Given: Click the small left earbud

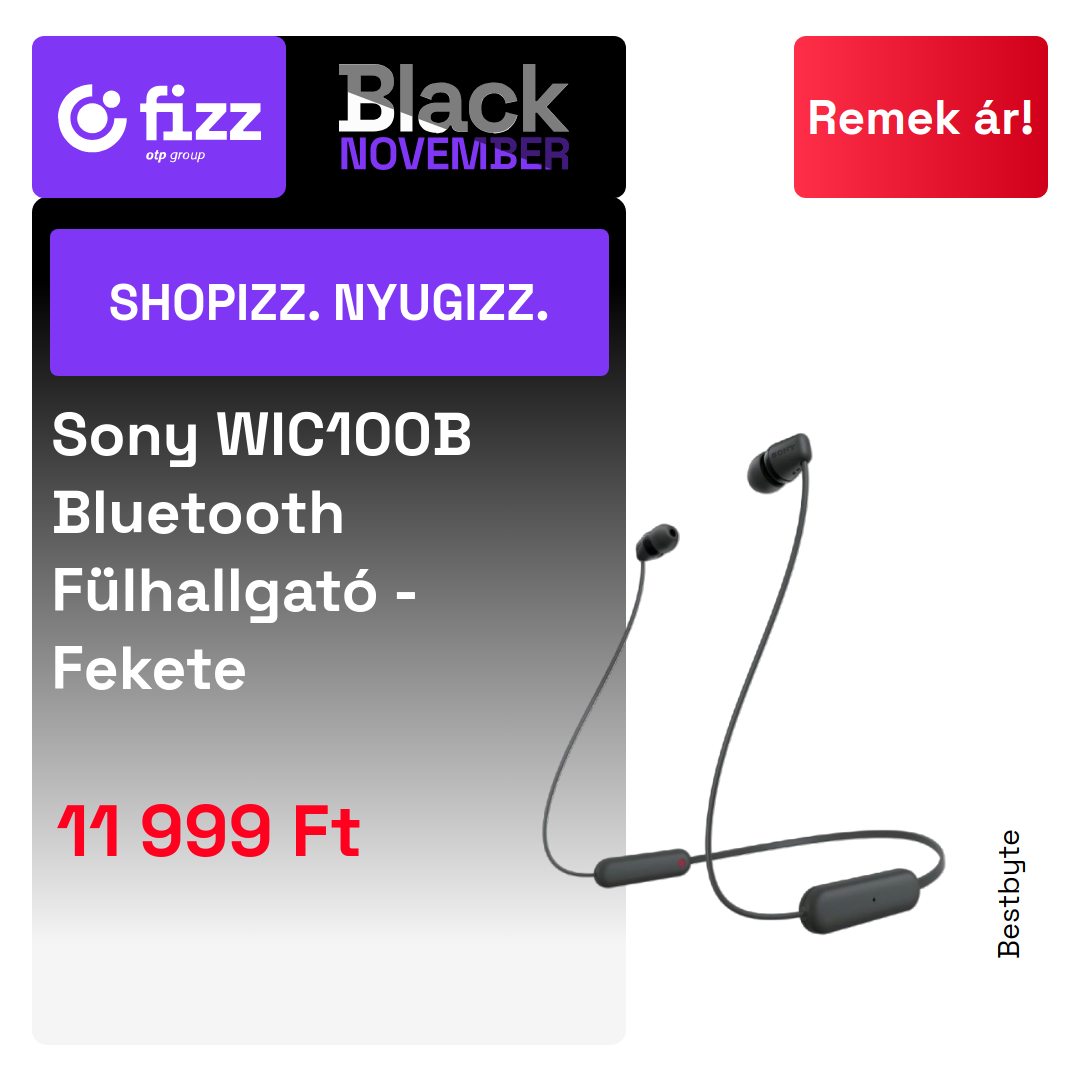Looking at the screenshot, I should coord(656,542).
